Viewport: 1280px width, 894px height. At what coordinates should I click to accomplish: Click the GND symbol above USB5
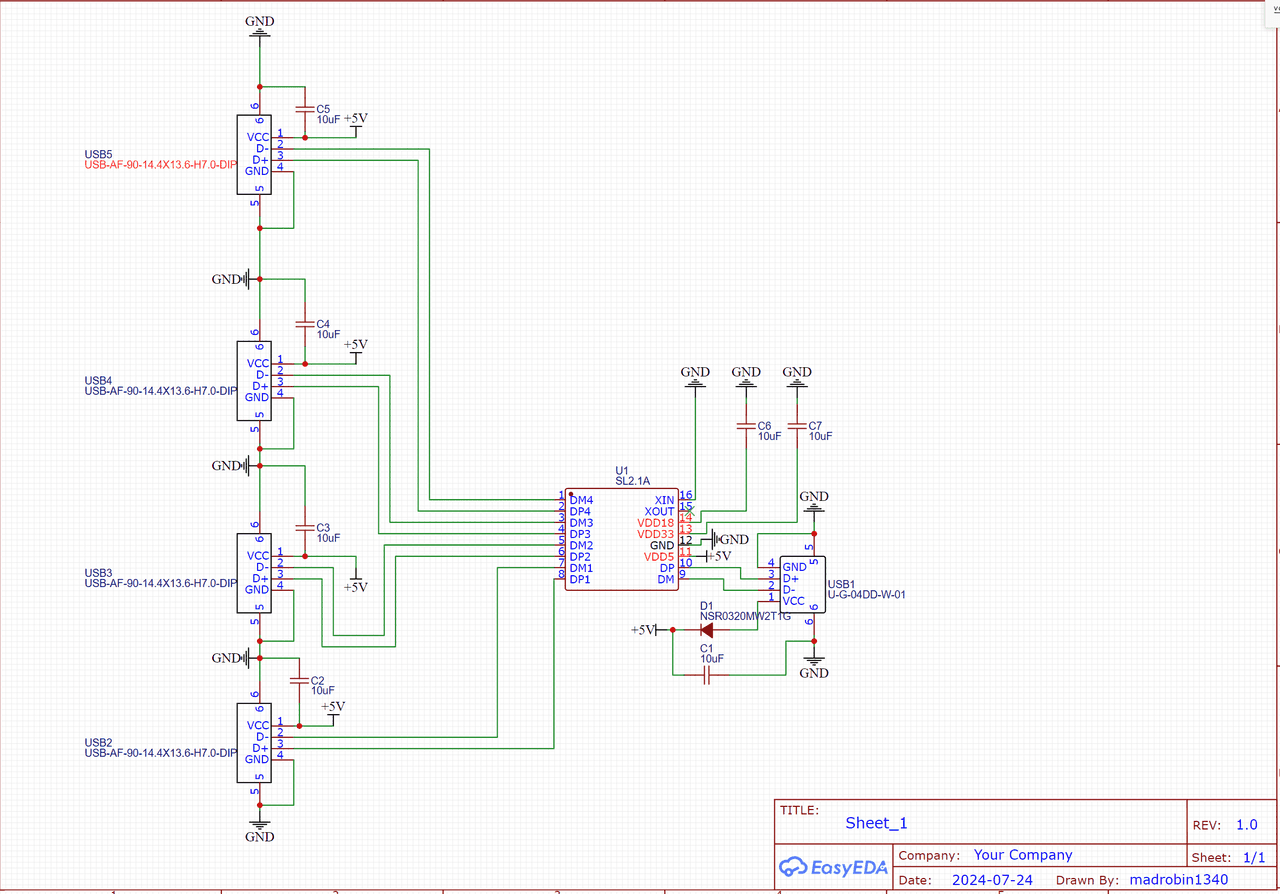259,28
